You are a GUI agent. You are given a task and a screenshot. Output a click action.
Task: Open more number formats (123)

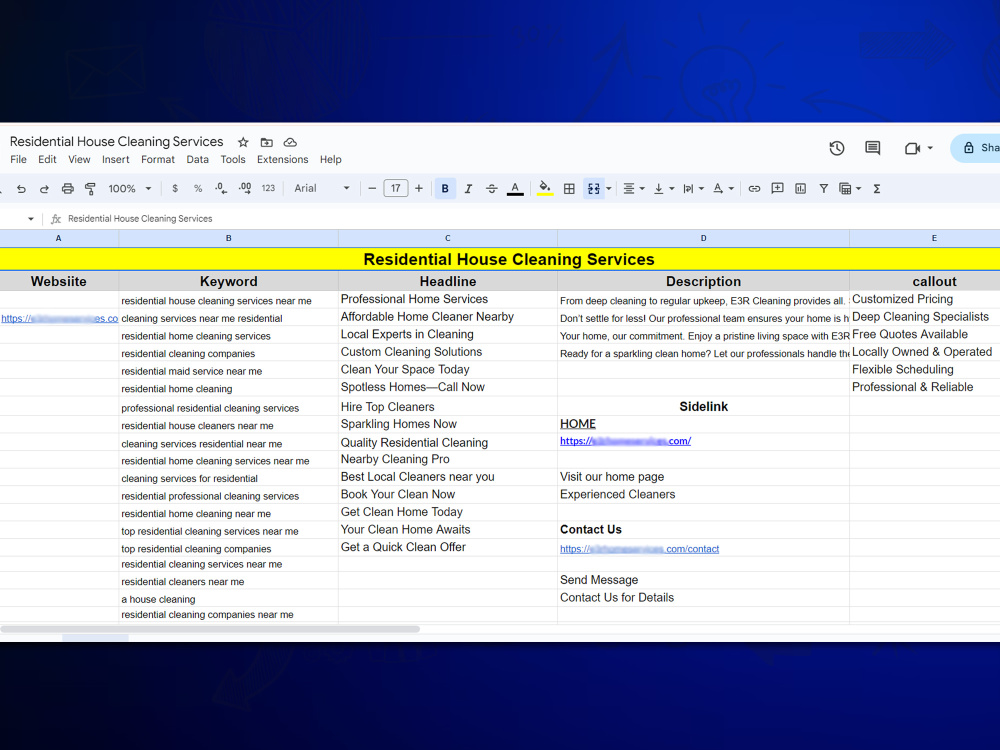(268, 189)
